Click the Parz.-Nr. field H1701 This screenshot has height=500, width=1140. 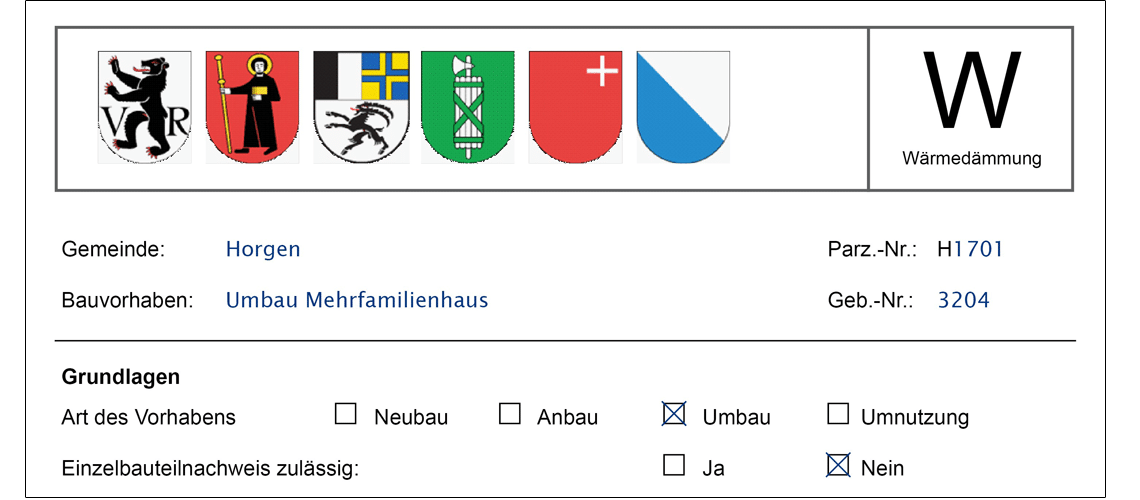point(970,249)
